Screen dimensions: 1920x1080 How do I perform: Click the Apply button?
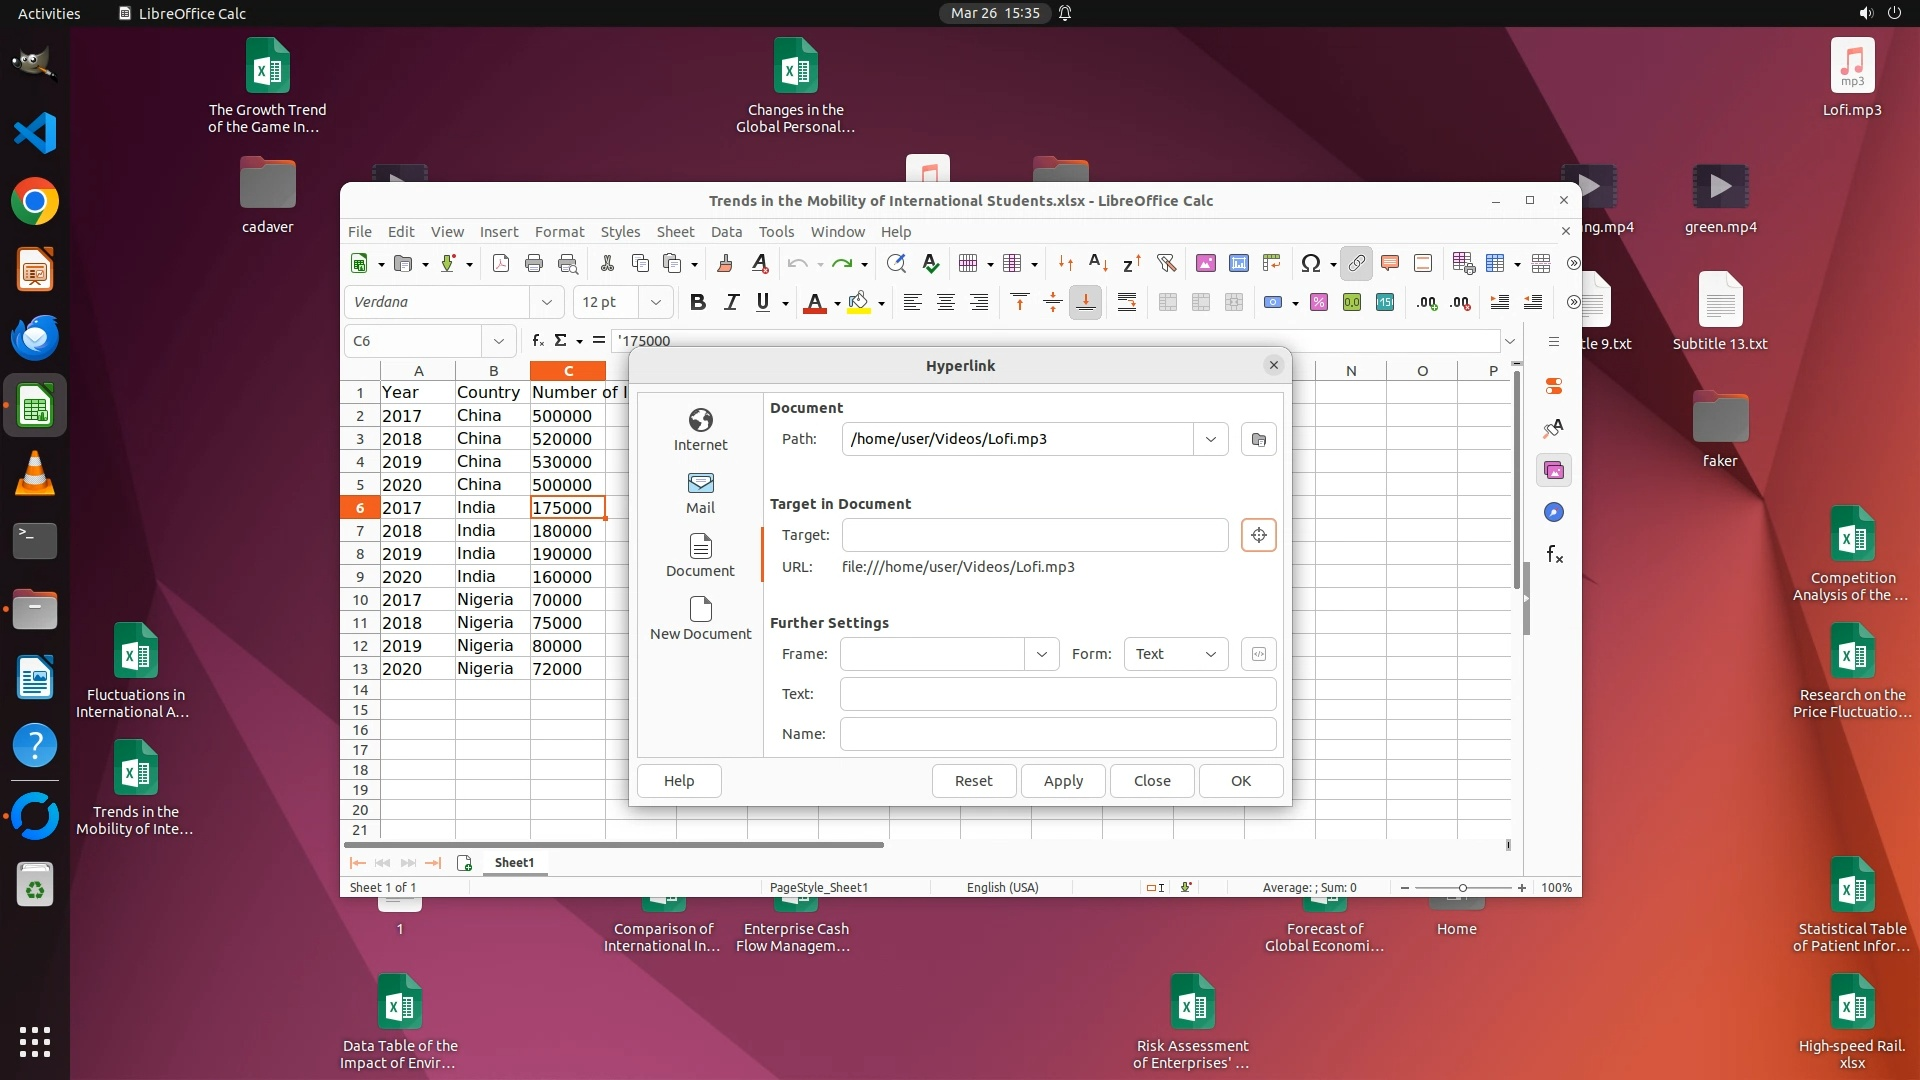[x=1063, y=781]
